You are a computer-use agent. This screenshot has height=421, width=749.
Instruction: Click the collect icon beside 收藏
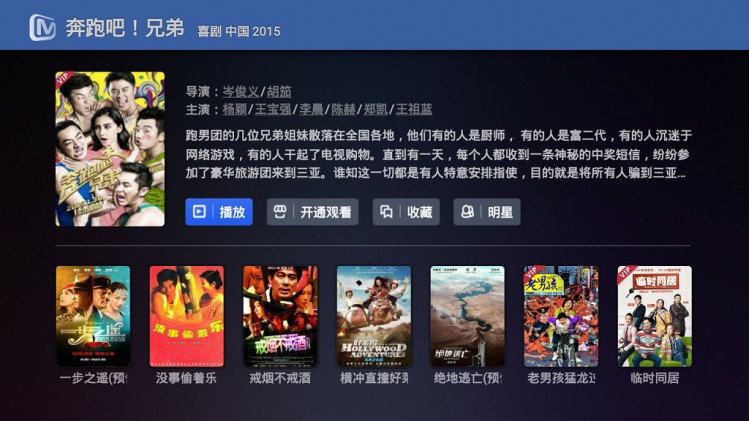(x=386, y=211)
